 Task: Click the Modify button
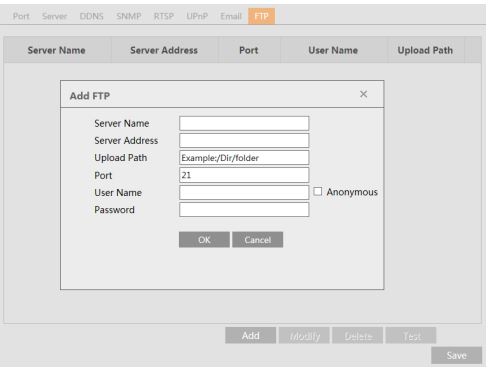[x=304, y=335]
